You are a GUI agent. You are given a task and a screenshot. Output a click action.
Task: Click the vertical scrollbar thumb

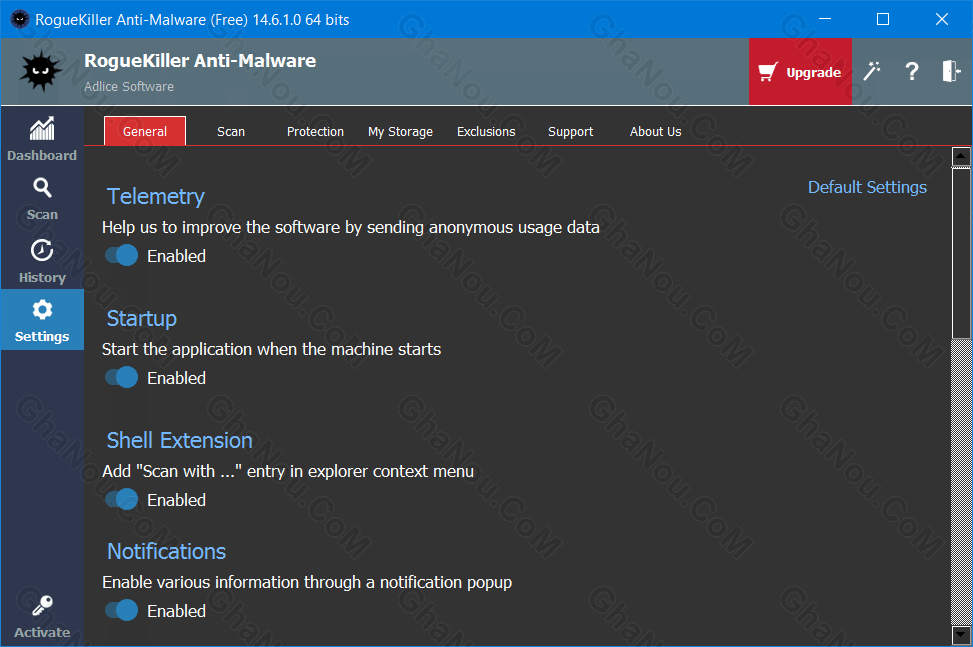tap(961, 253)
